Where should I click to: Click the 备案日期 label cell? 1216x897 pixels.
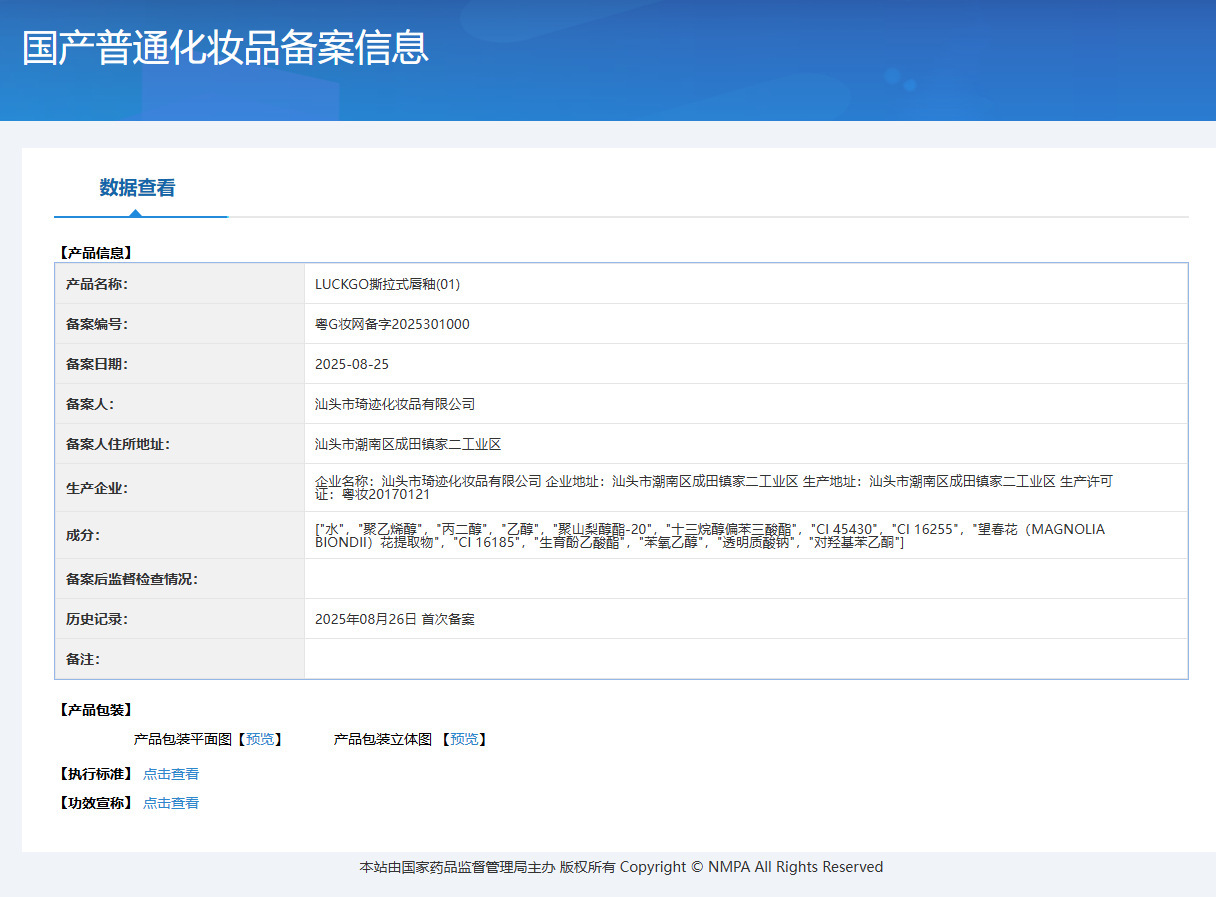click(x=180, y=364)
